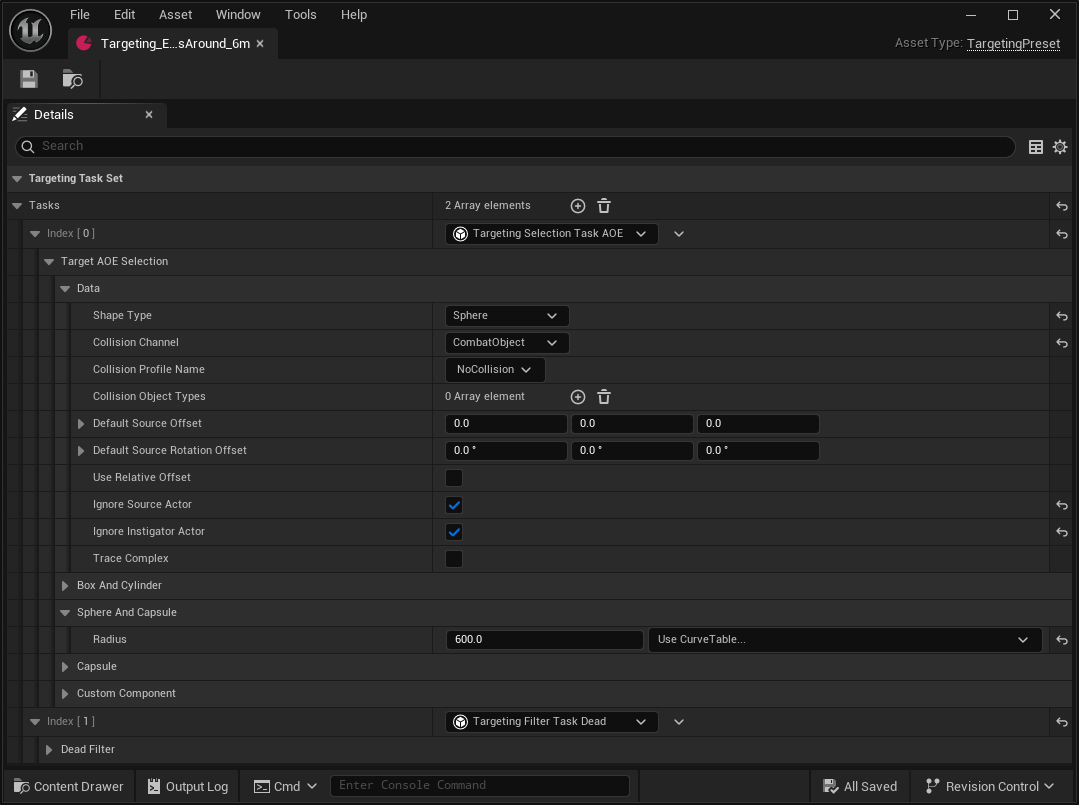Open the File menu
Image resolution: width=1079 pixels, height=805 pixels.
80,14
